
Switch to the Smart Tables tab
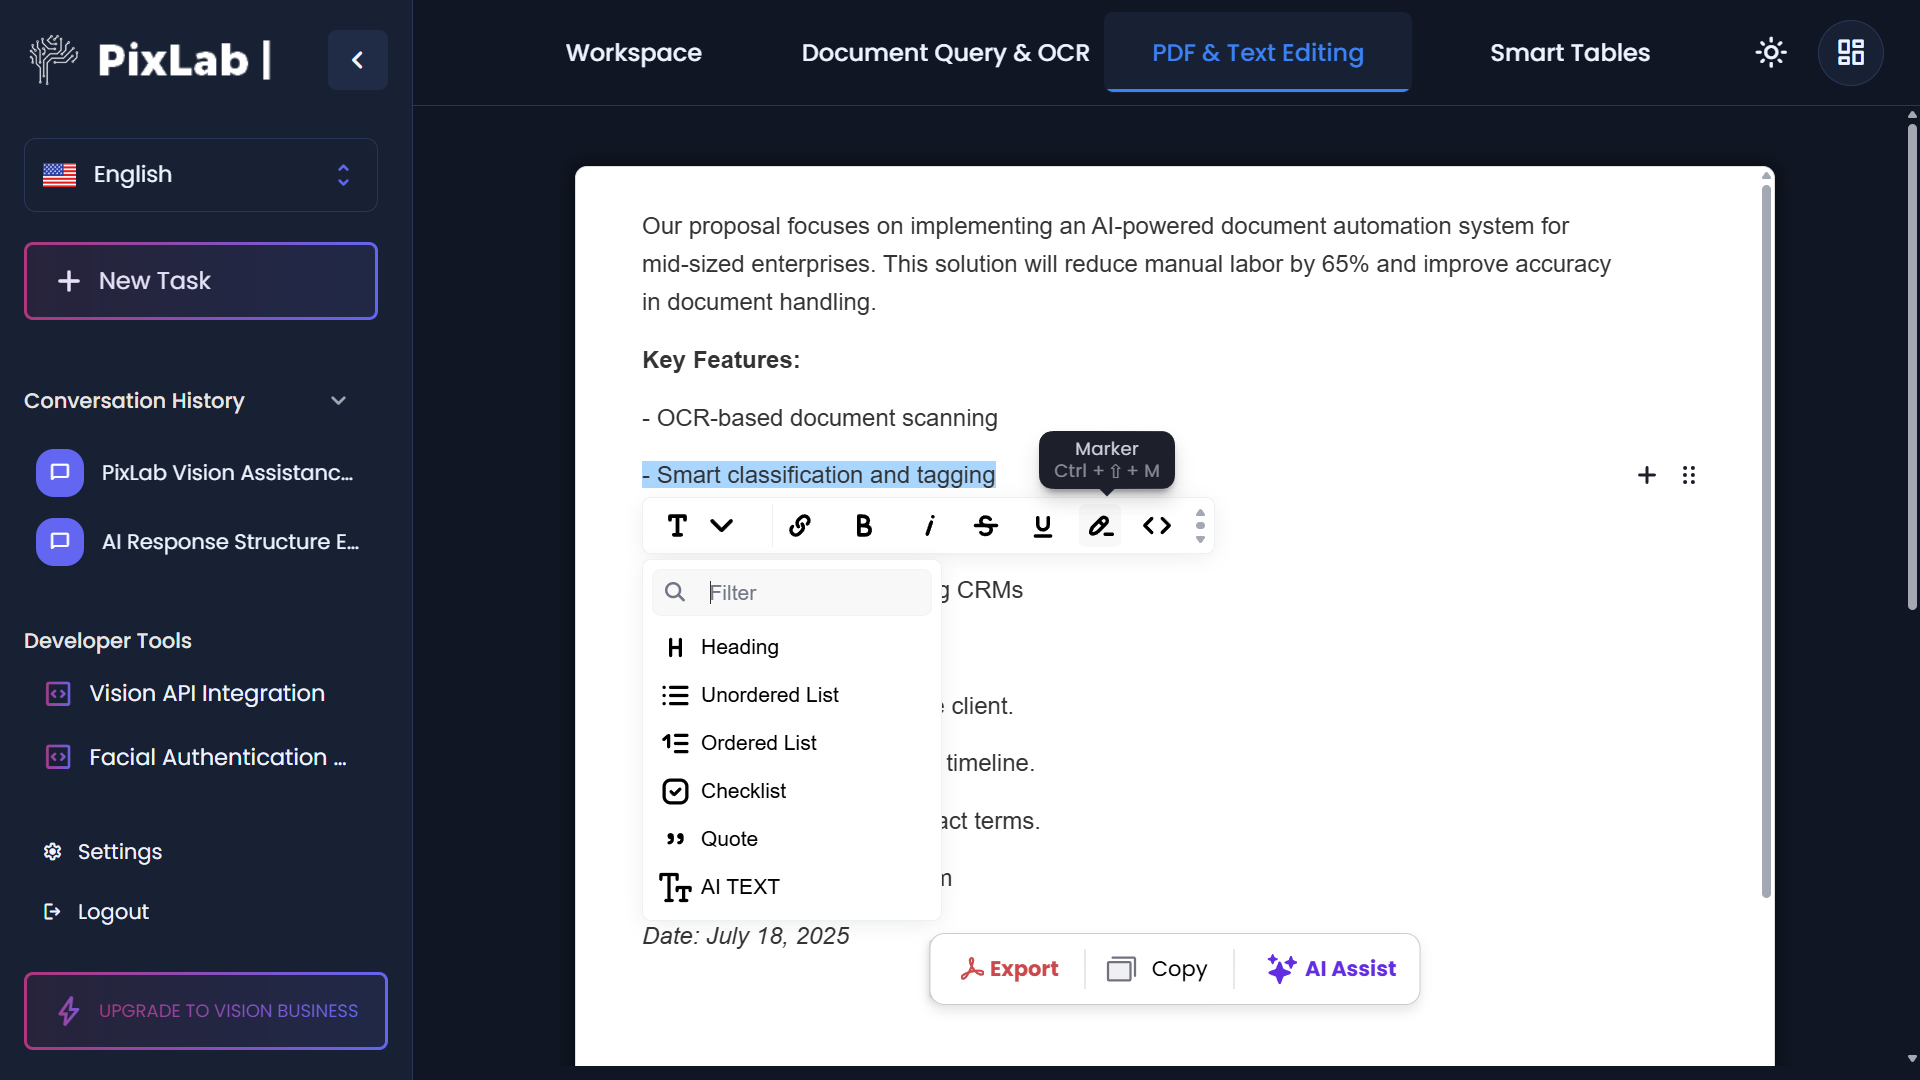[x=1569, y=53]
